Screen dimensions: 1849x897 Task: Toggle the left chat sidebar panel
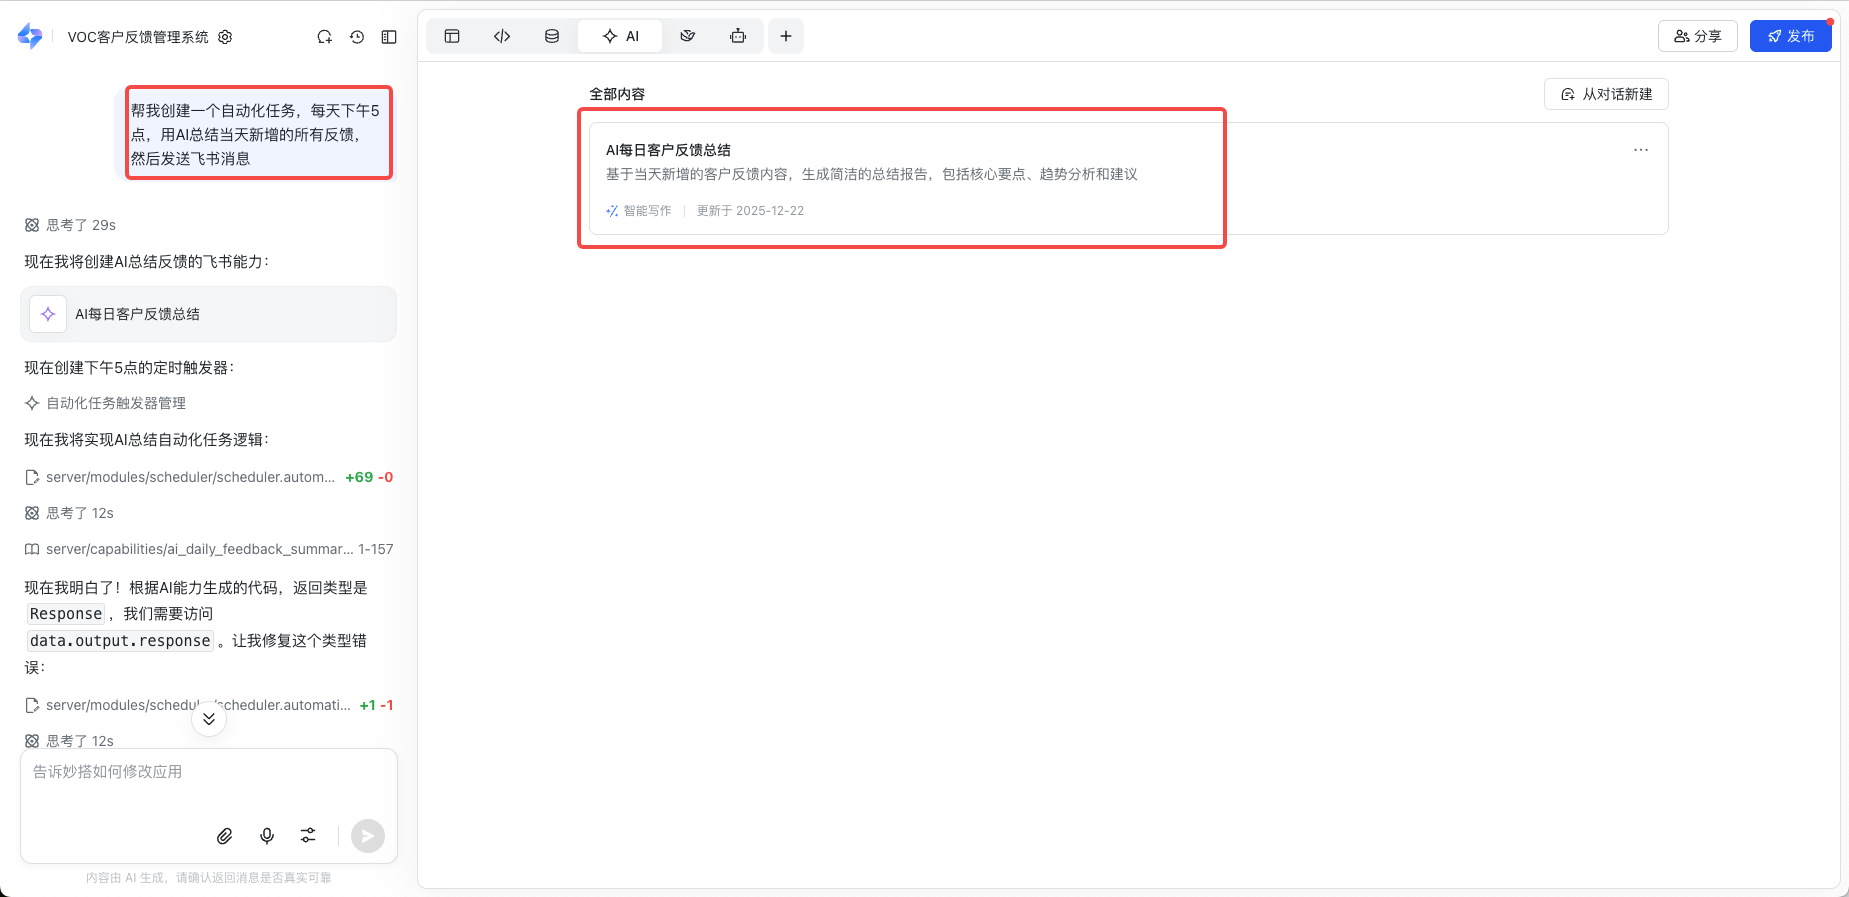(x=389, y=37)
